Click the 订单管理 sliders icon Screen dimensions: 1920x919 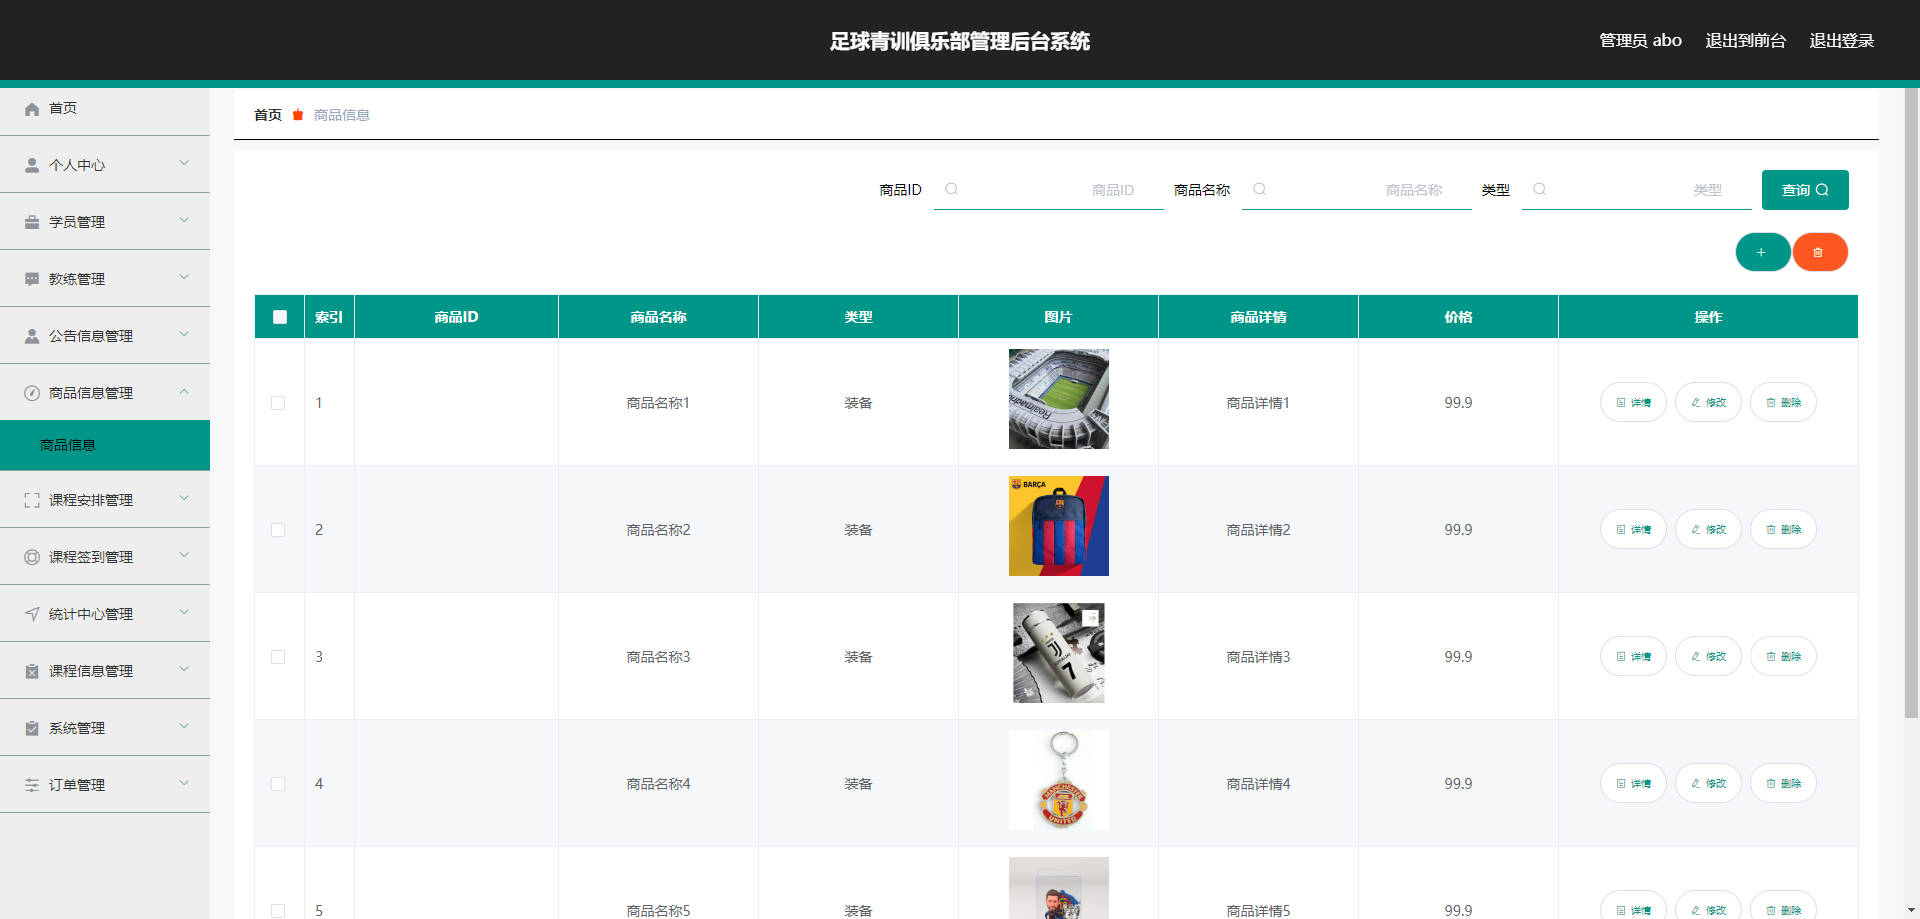32,785
